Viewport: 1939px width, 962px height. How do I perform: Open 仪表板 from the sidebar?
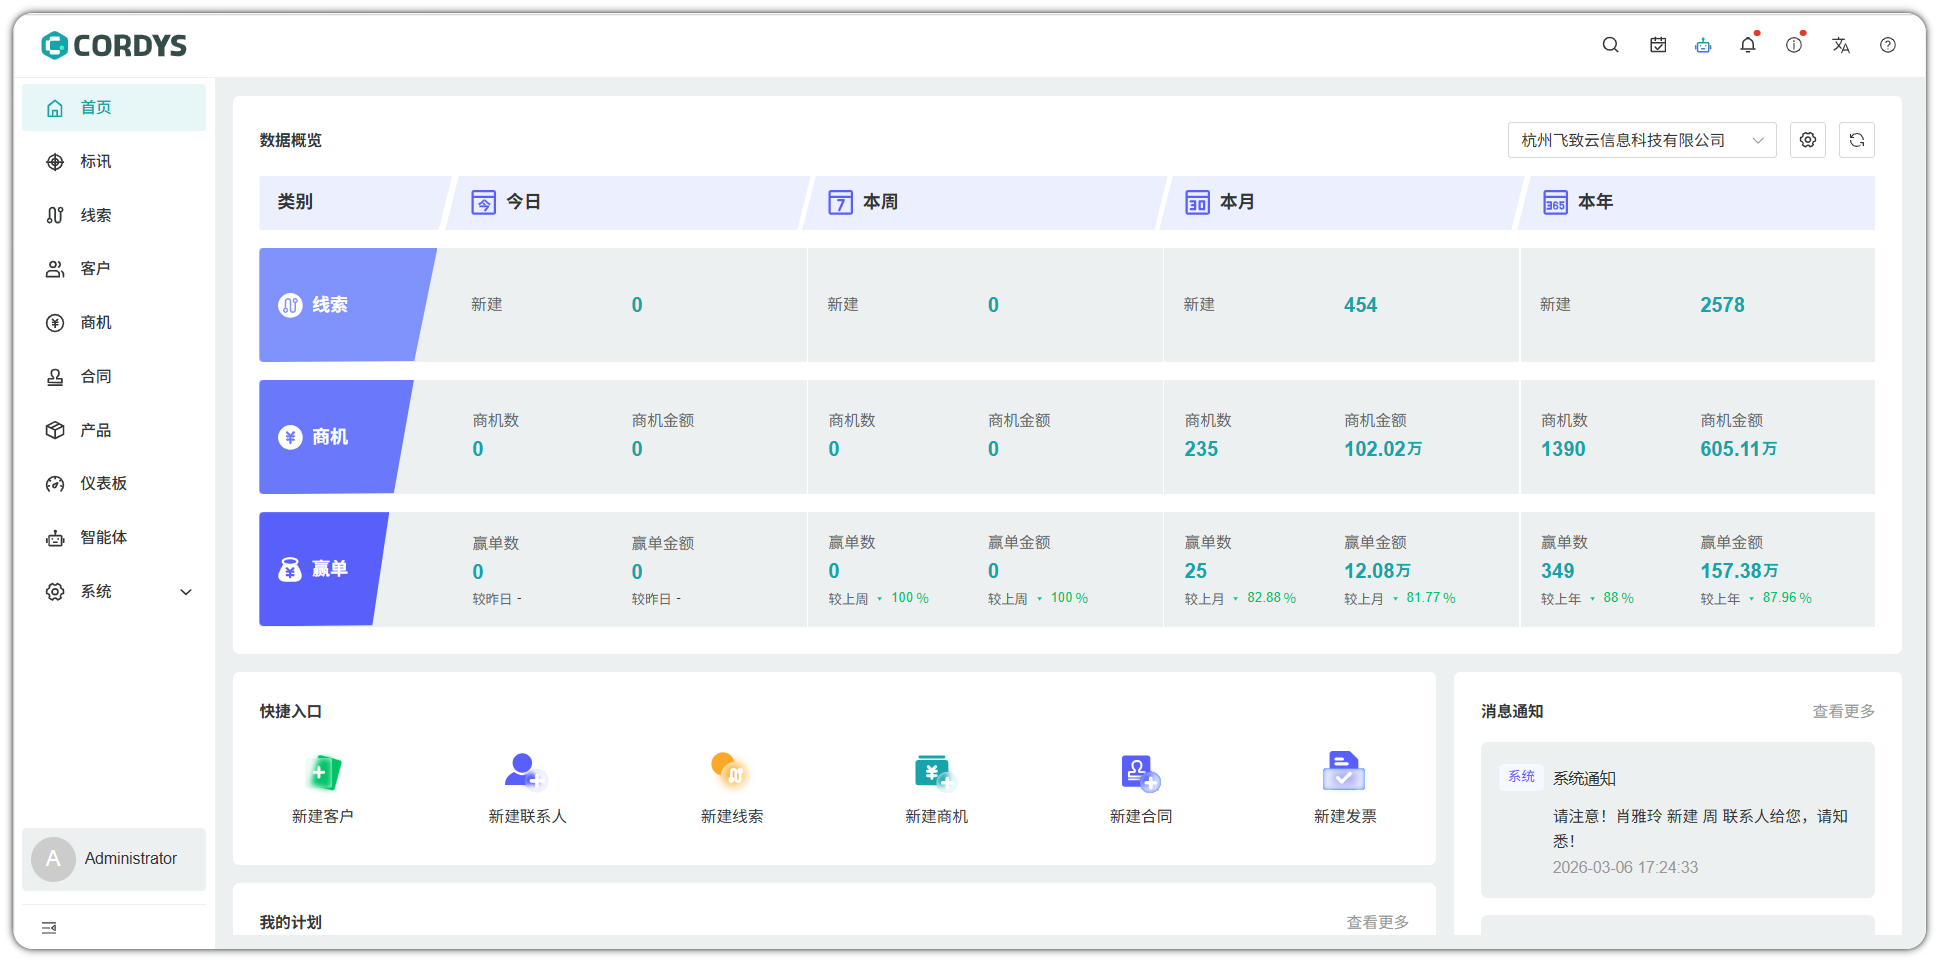103,484
